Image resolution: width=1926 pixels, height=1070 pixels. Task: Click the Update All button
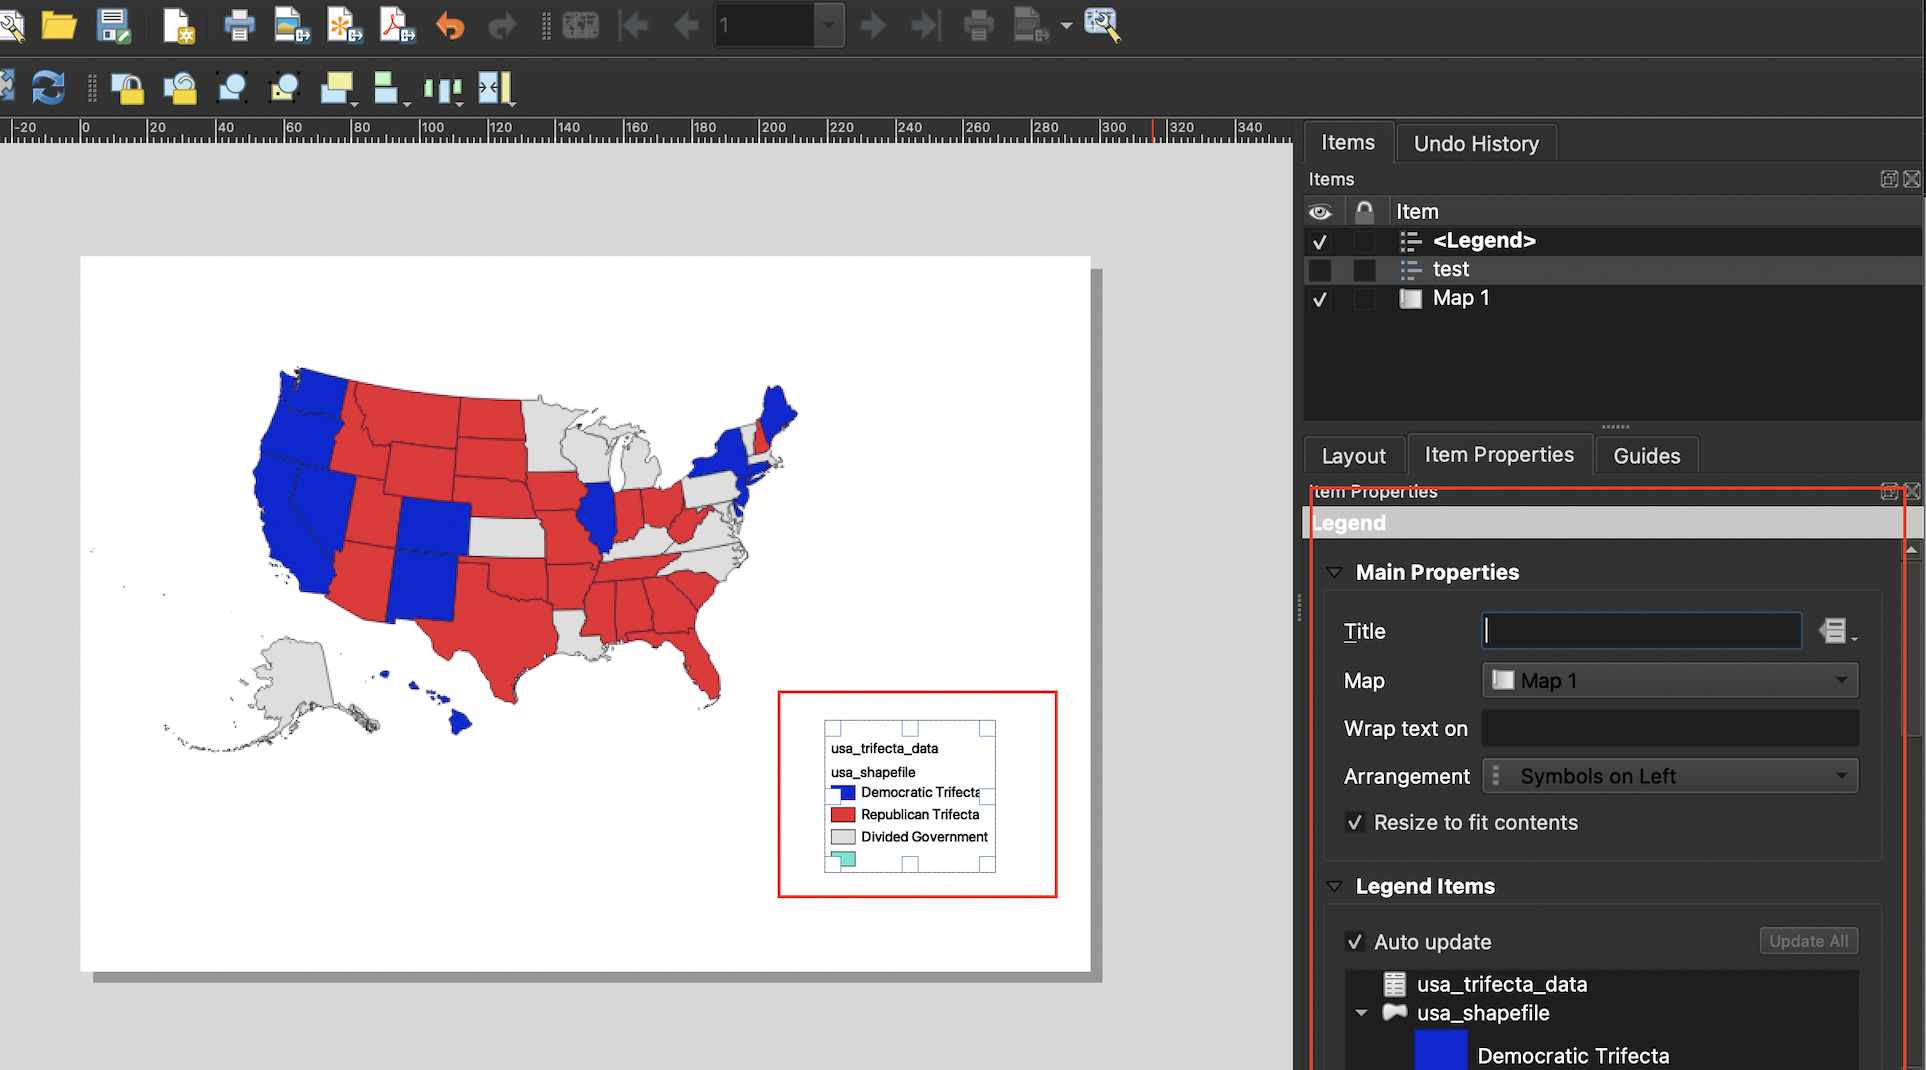click(x=1808, y=941)
